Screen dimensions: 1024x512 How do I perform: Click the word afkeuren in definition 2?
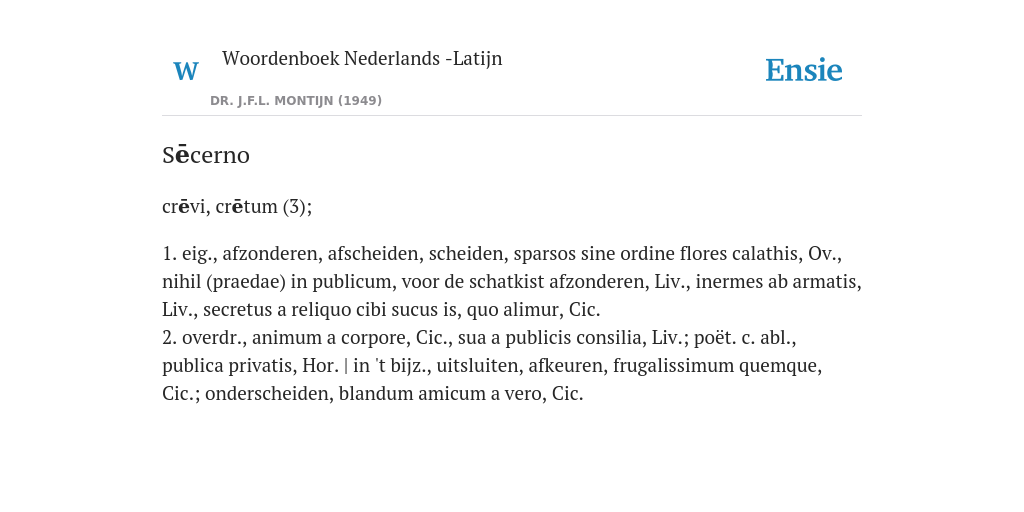pos(565,366)
